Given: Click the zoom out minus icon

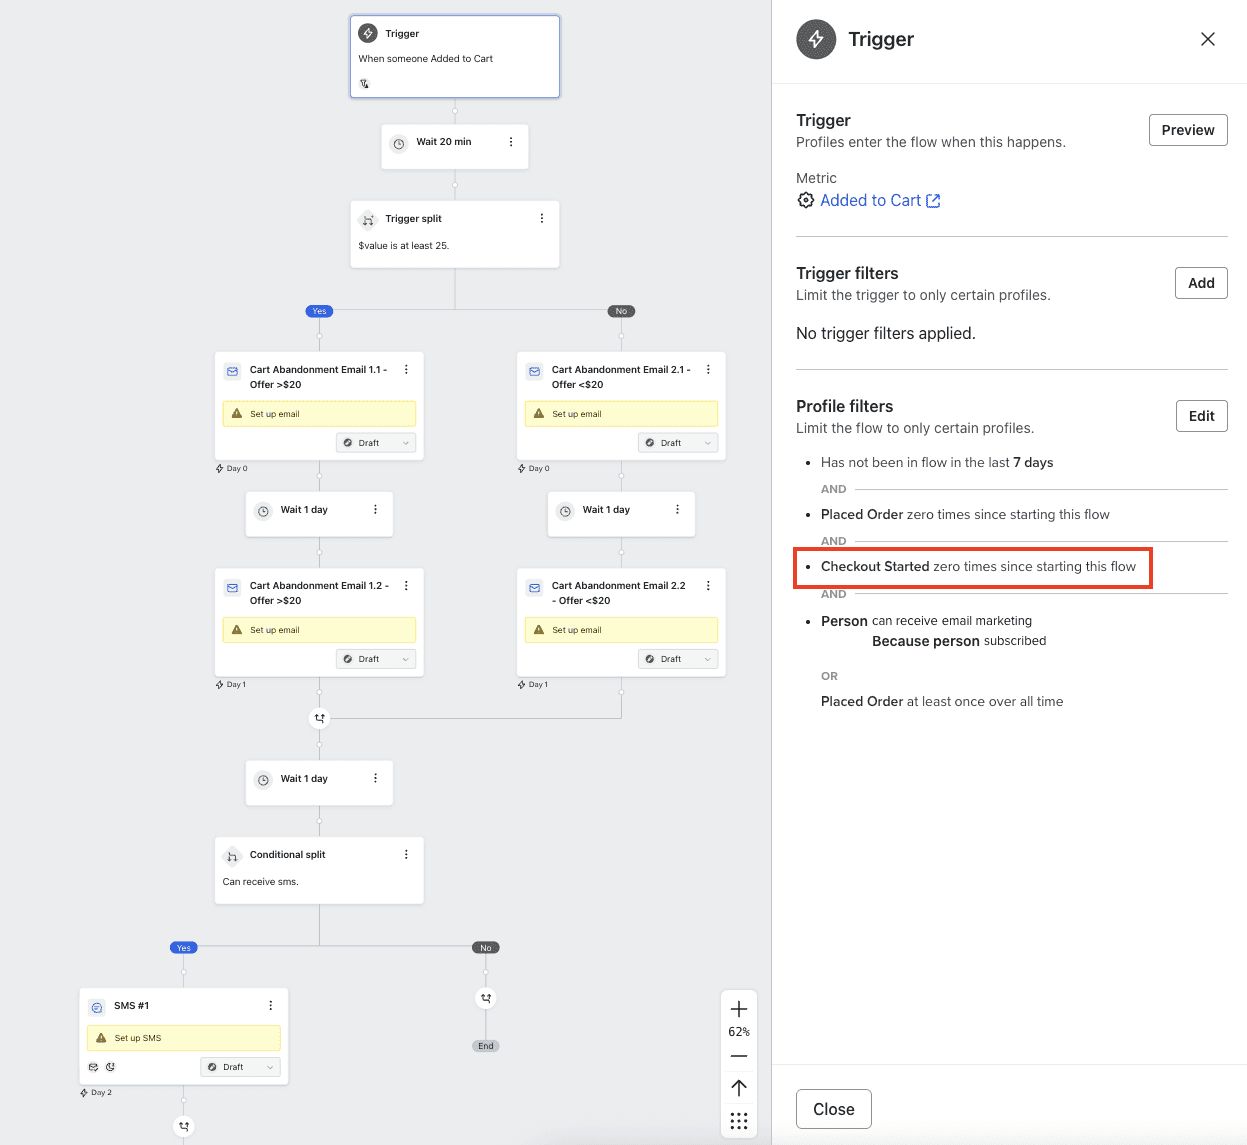Looking at the screenshot, I should tap(739, 1056).
